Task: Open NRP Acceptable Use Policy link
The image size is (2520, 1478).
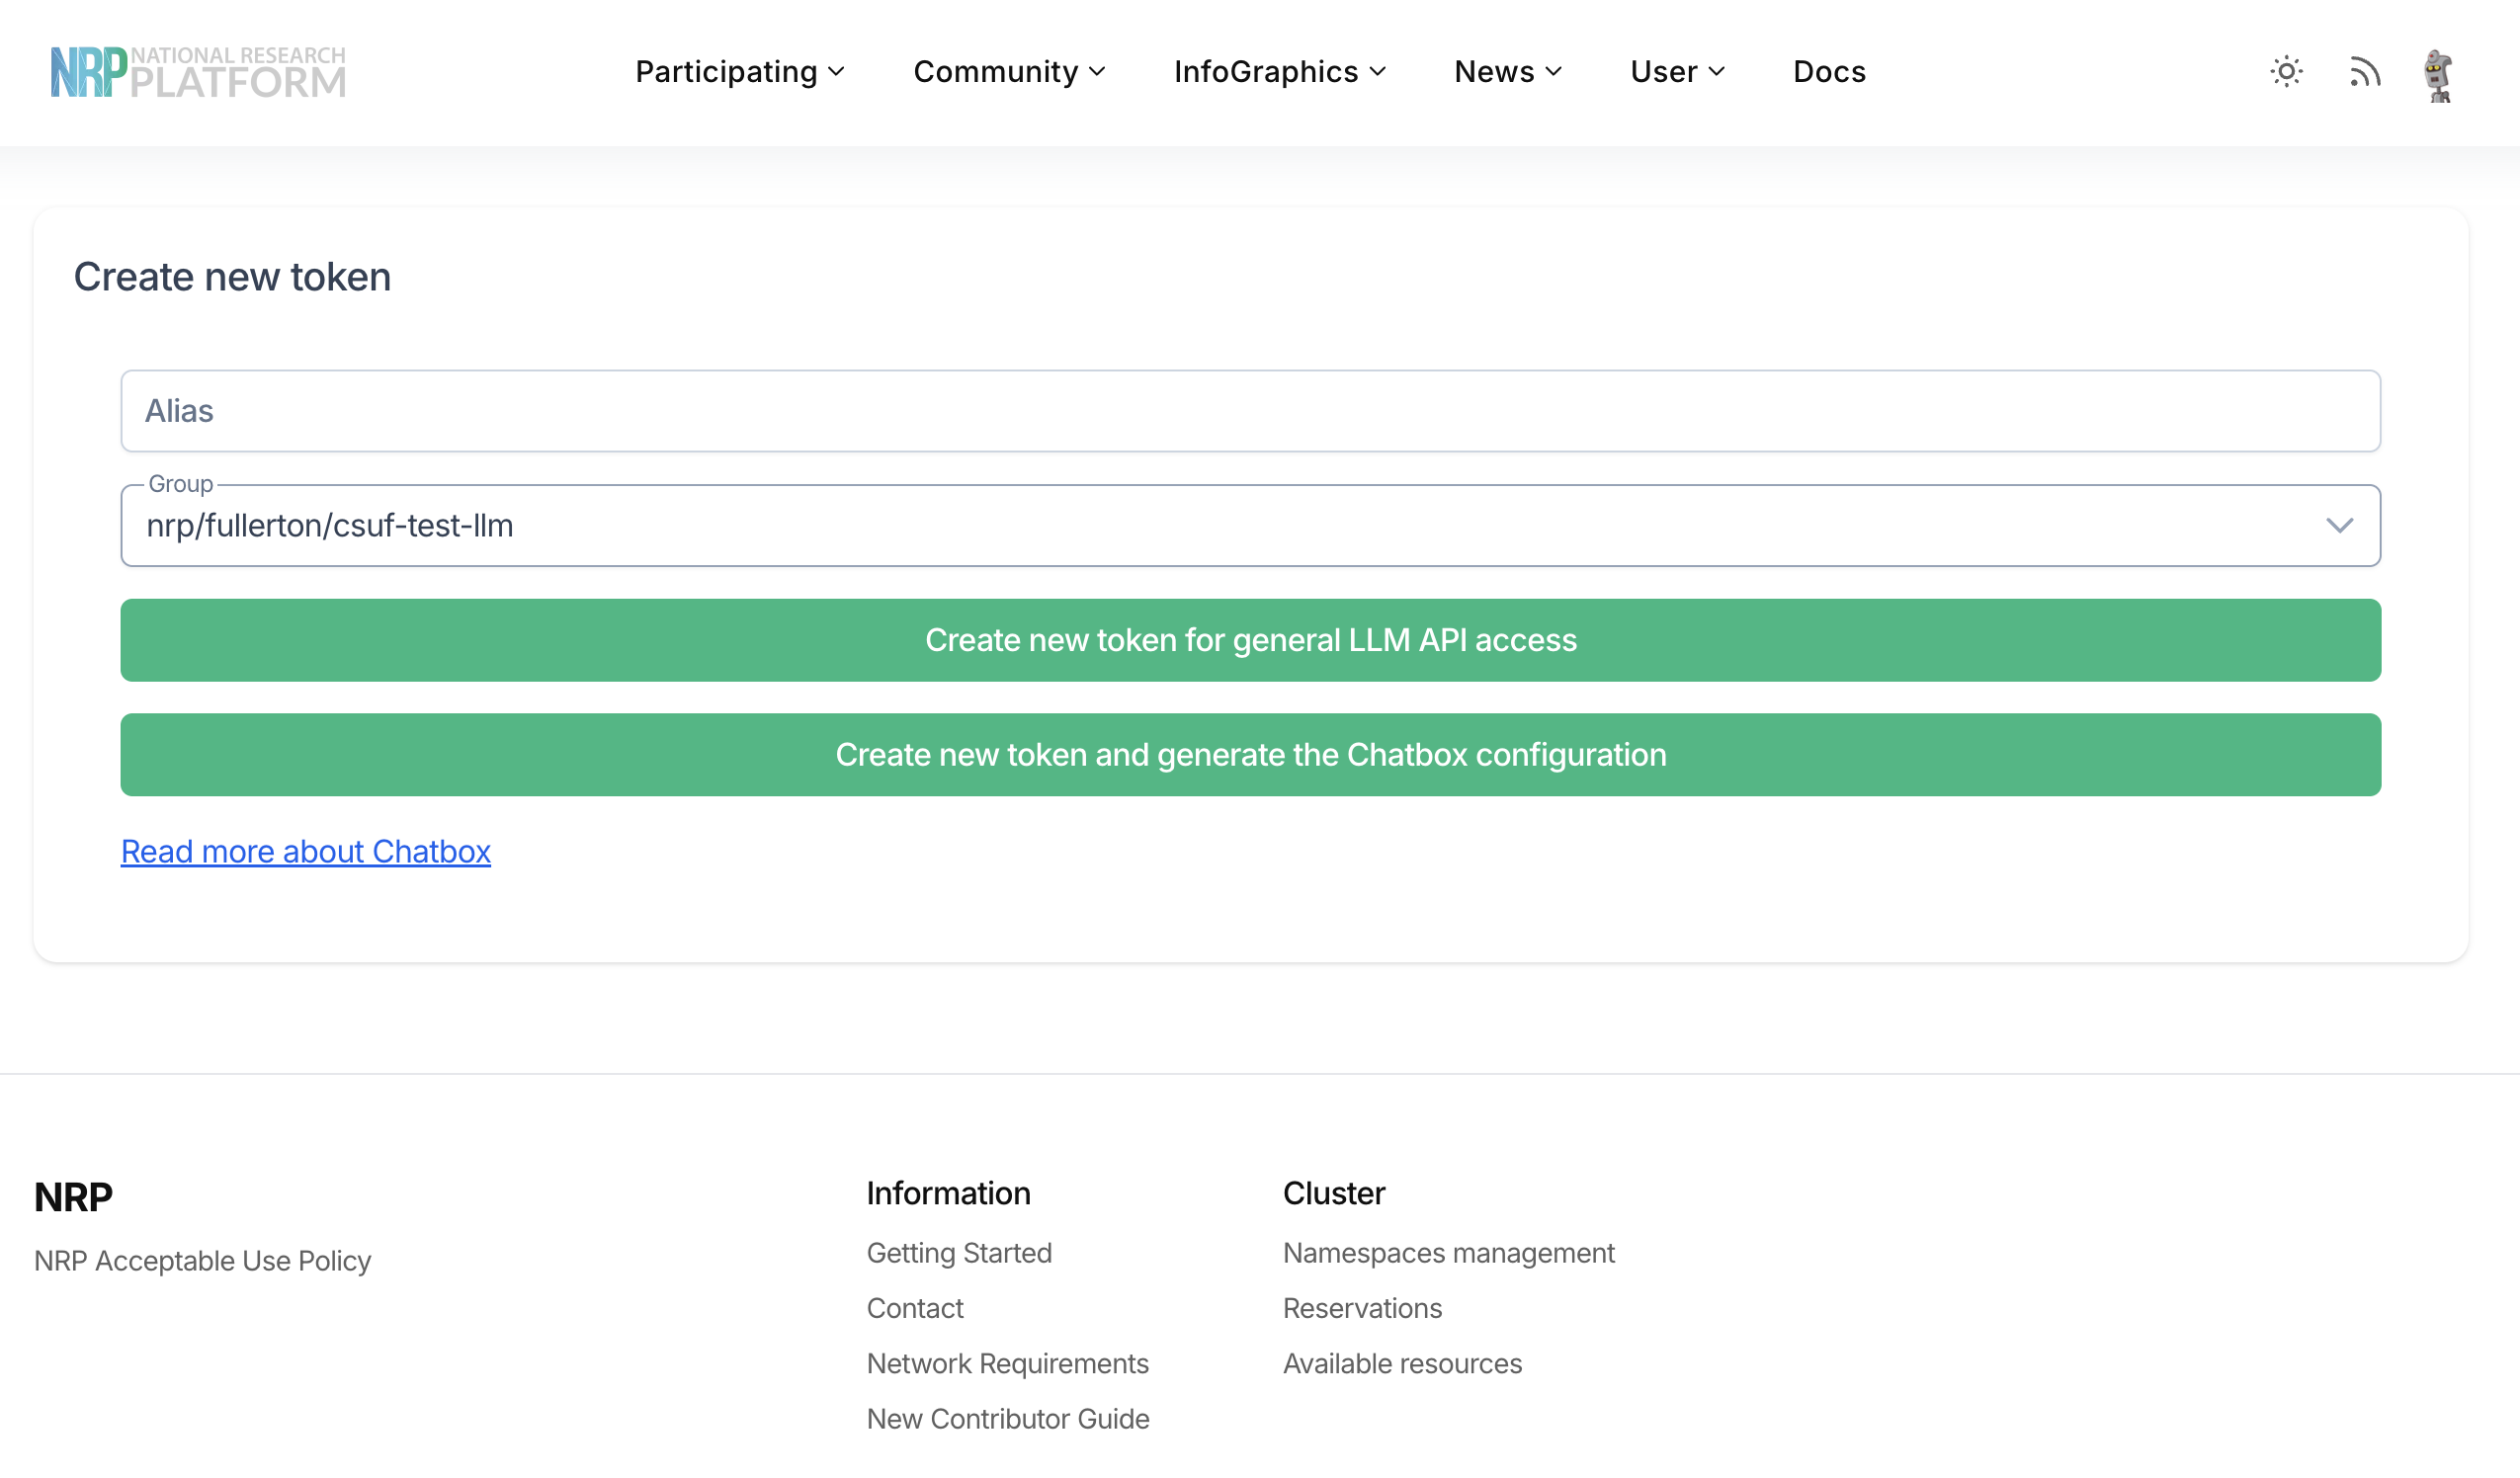Action: tap(203, 1260)
